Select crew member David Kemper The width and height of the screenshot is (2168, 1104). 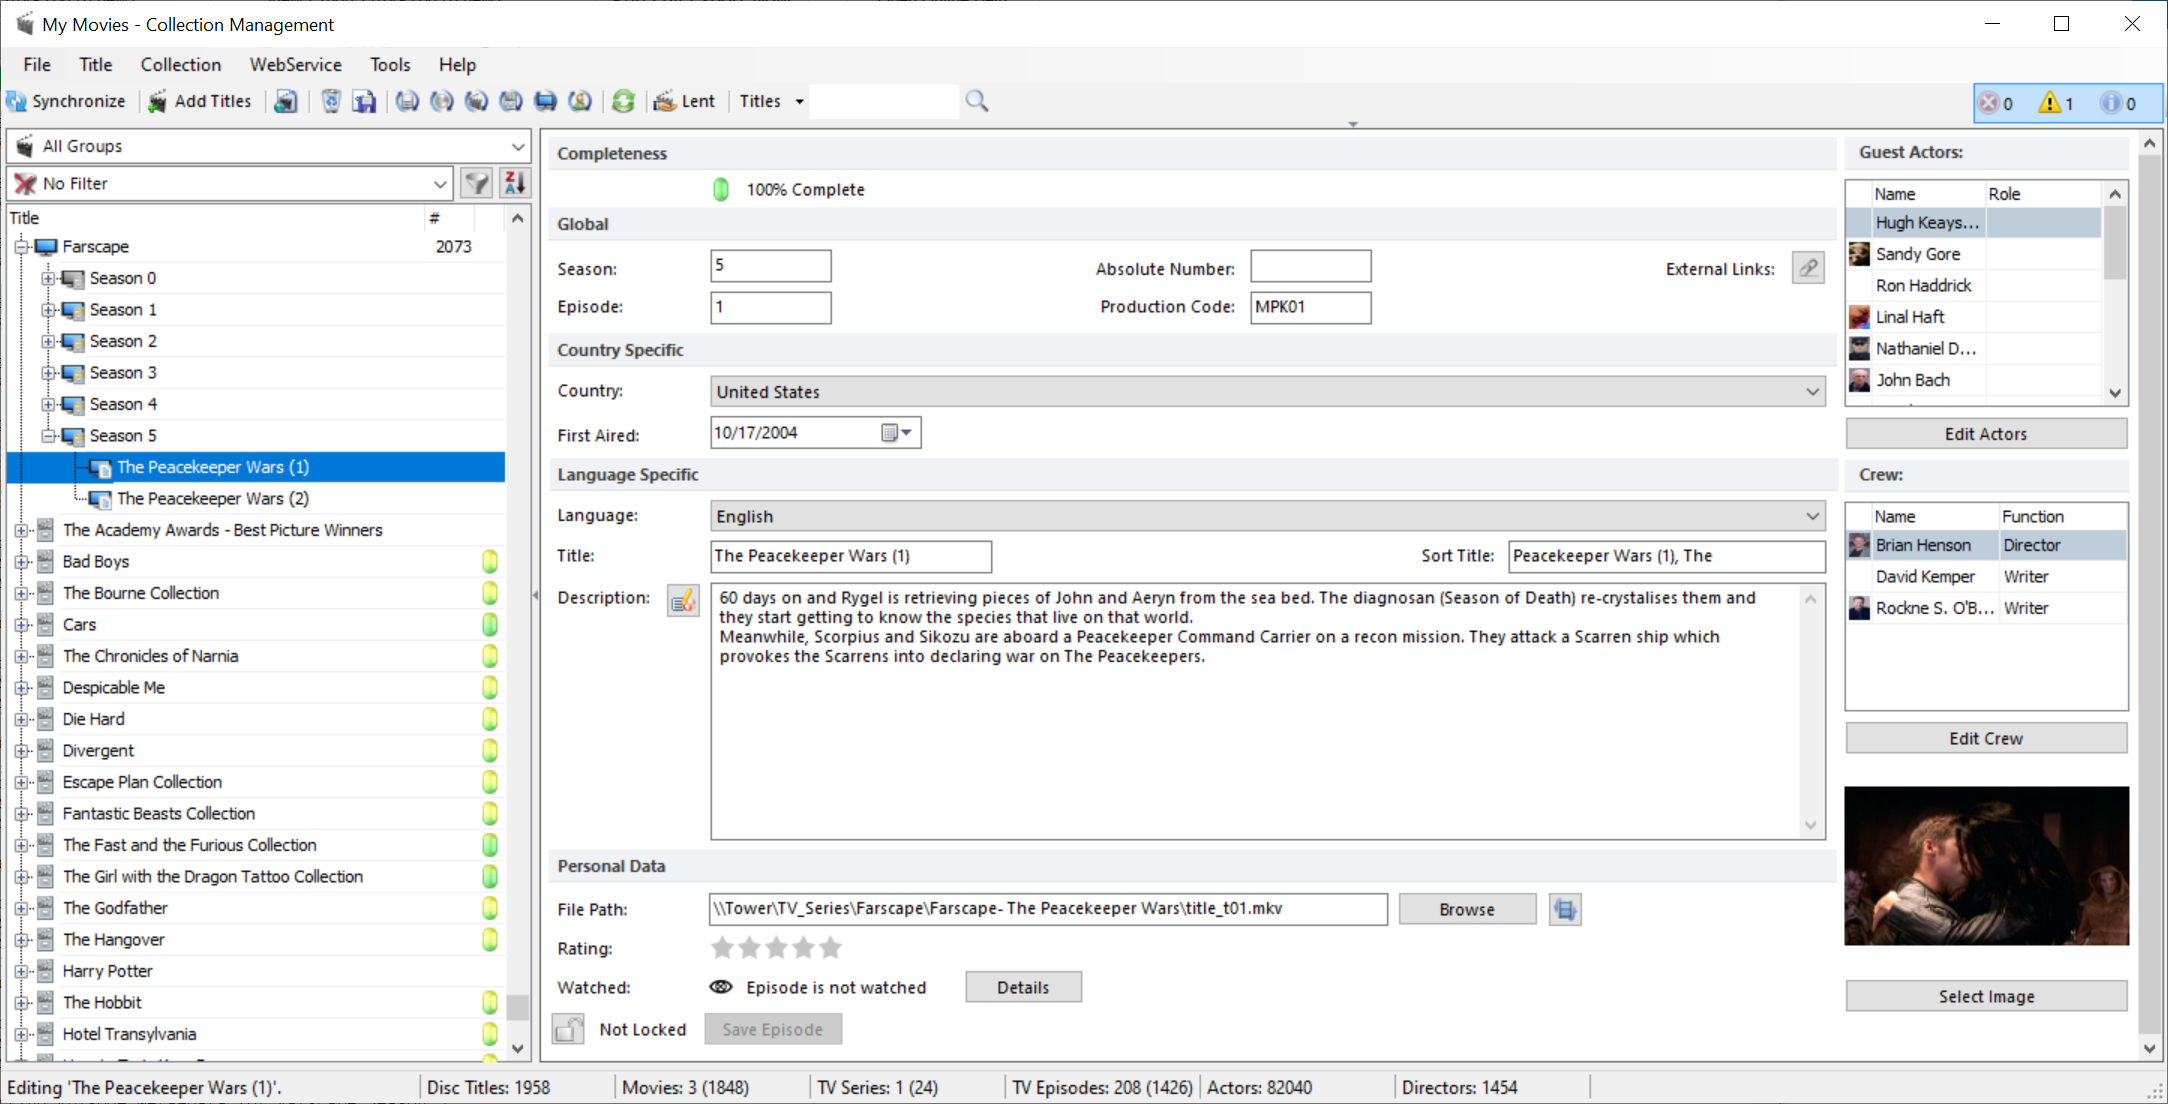click(x=1925, y=576)
